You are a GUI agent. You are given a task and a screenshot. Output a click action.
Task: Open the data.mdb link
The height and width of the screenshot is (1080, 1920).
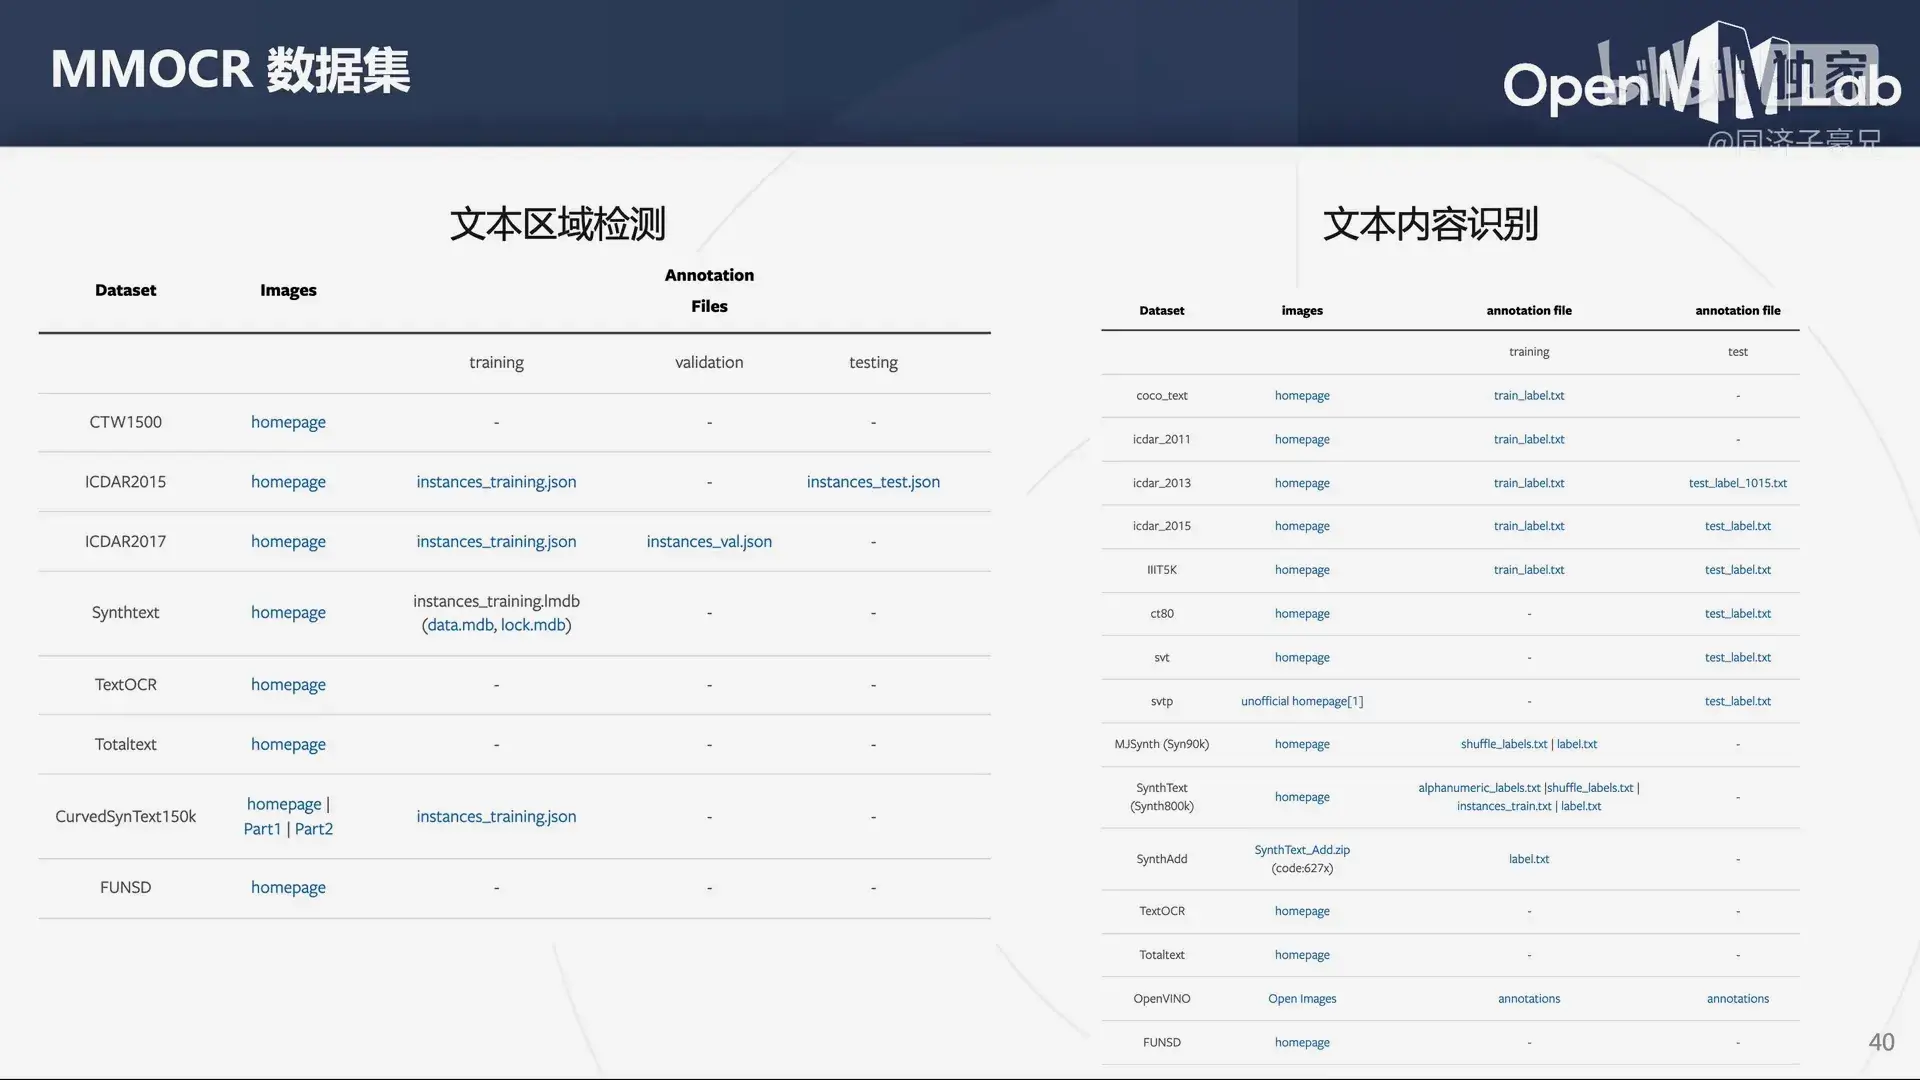pos(460,625)
